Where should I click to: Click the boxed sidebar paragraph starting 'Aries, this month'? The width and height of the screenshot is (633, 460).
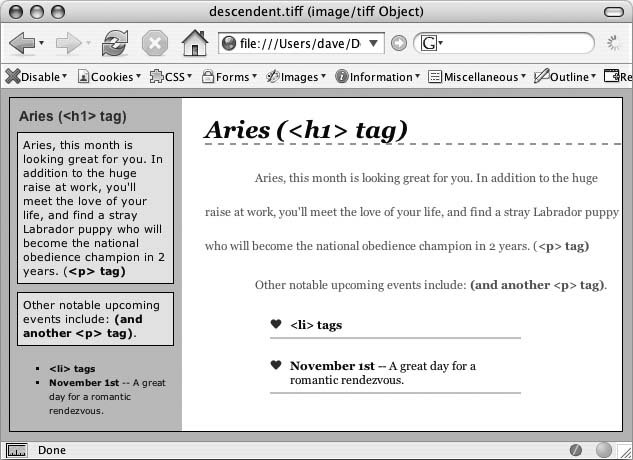(x=96, y=208)
